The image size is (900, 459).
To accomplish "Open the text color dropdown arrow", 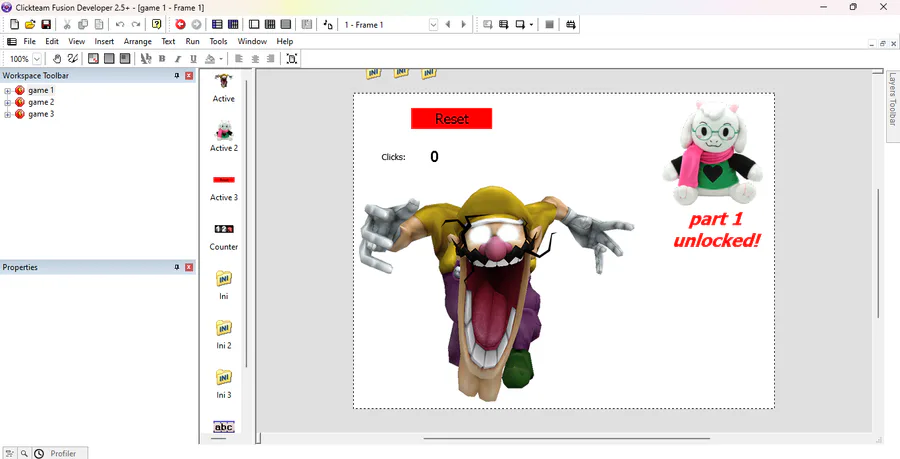I will pos(220,59).
